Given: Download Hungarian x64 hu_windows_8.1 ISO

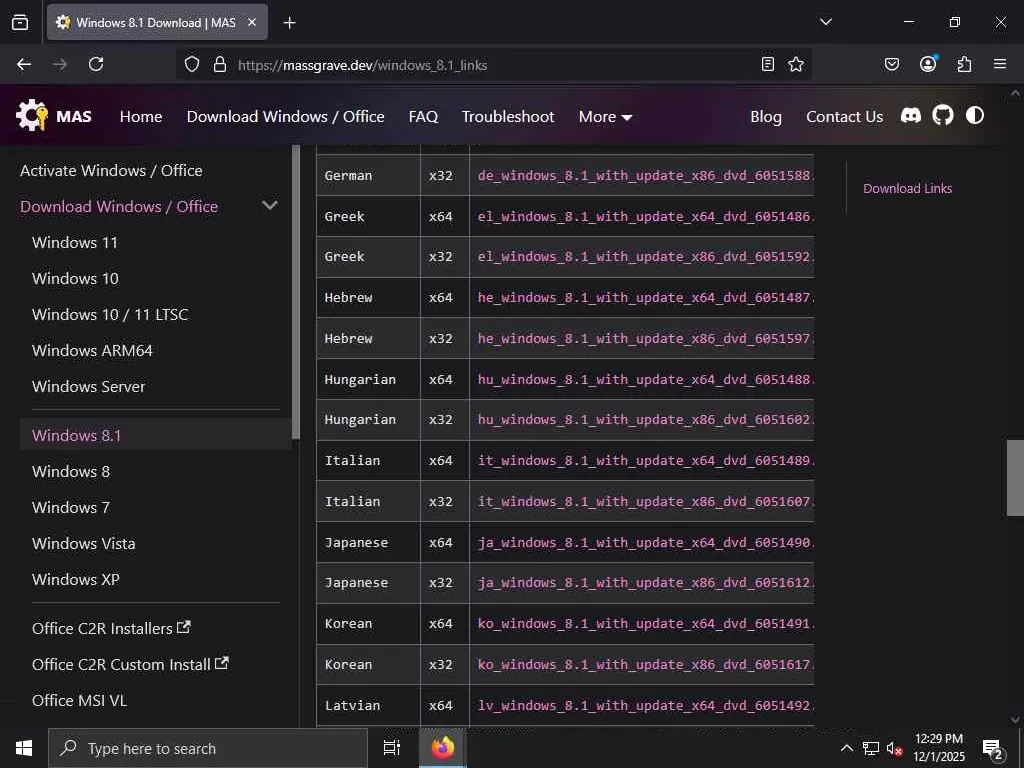Looking at the screenshot, I should point(645,379).
